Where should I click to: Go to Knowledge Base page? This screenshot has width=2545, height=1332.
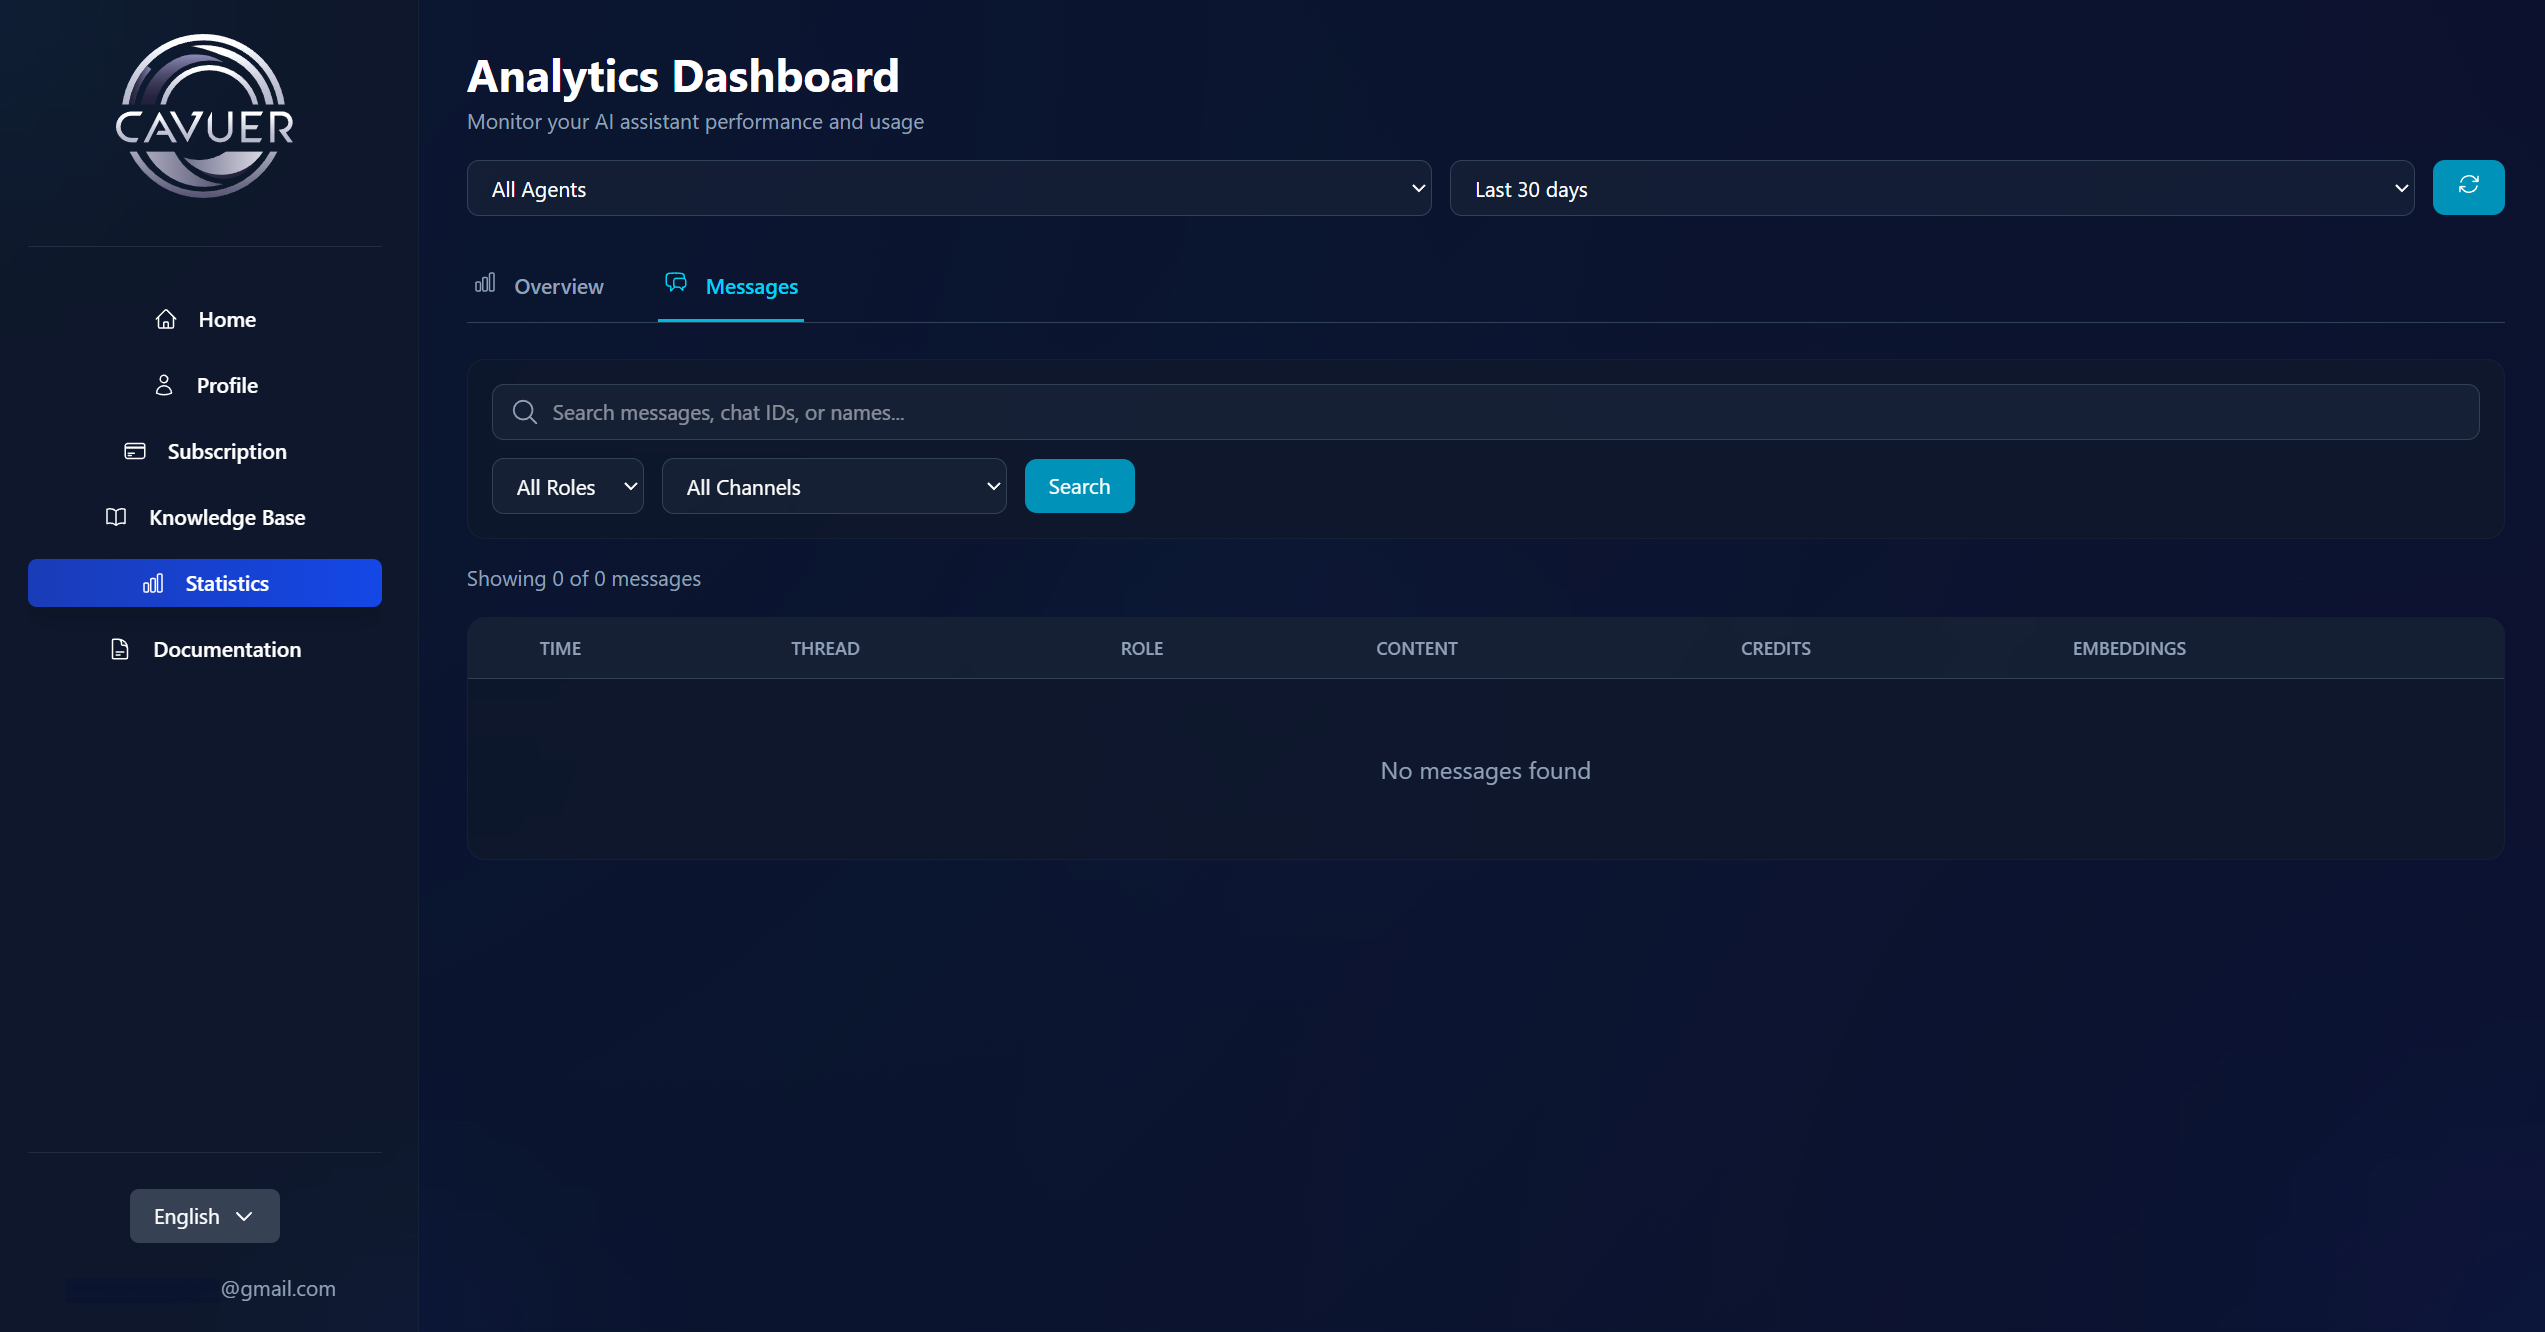227,517
